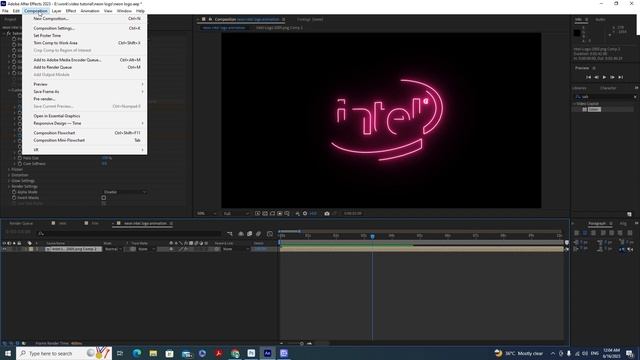
Task: Jump to first frame in Preview panel
Action: 589,77
